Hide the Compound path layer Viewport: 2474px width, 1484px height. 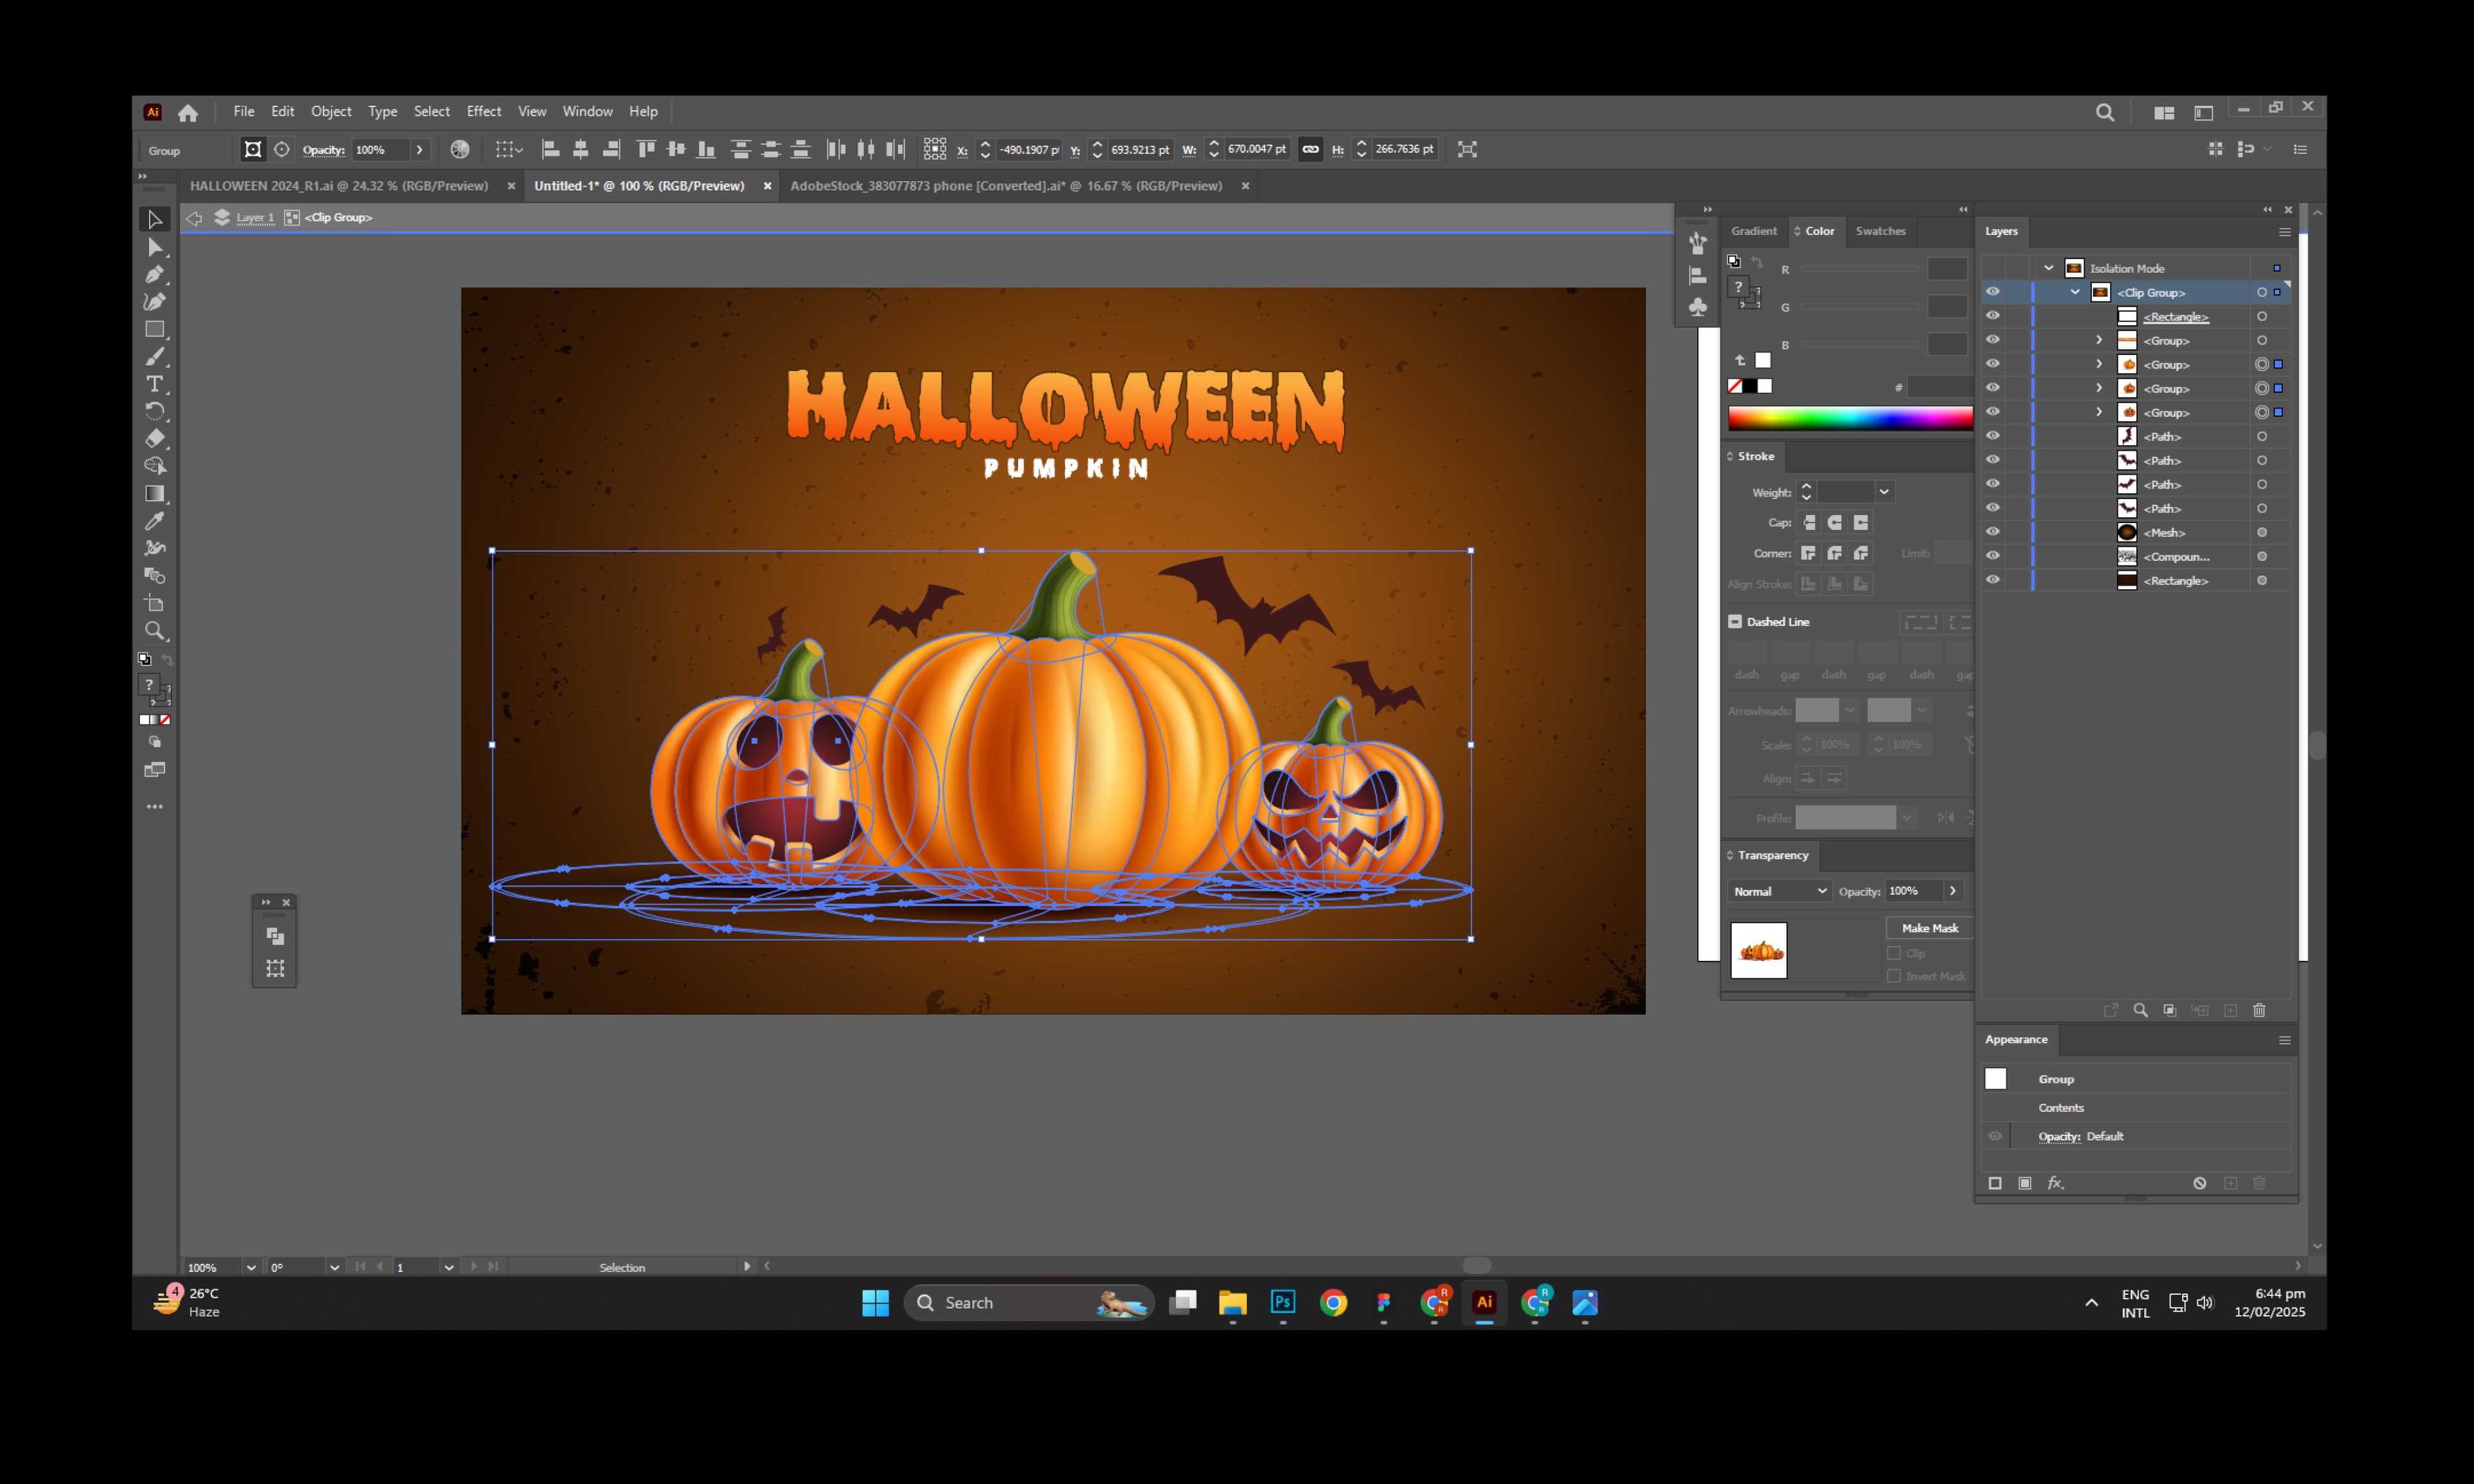(x=1992, y=556)
